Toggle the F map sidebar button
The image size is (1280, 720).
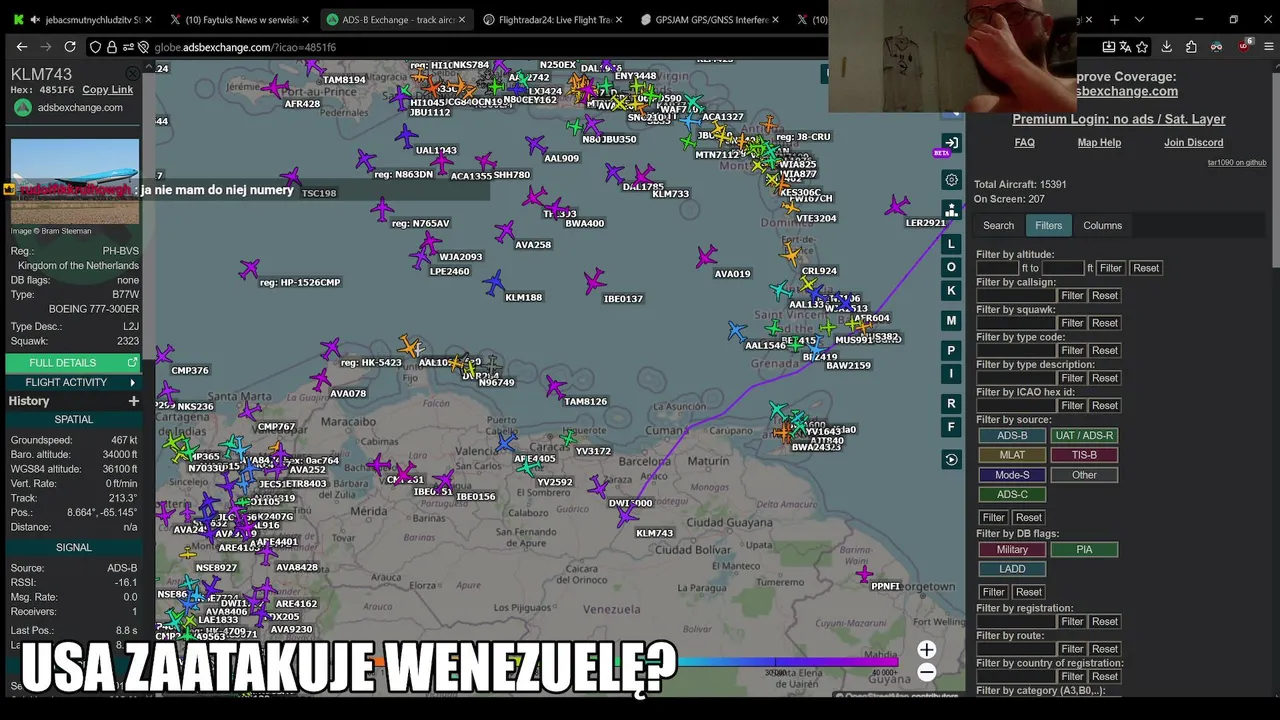(x=951, y=427)
